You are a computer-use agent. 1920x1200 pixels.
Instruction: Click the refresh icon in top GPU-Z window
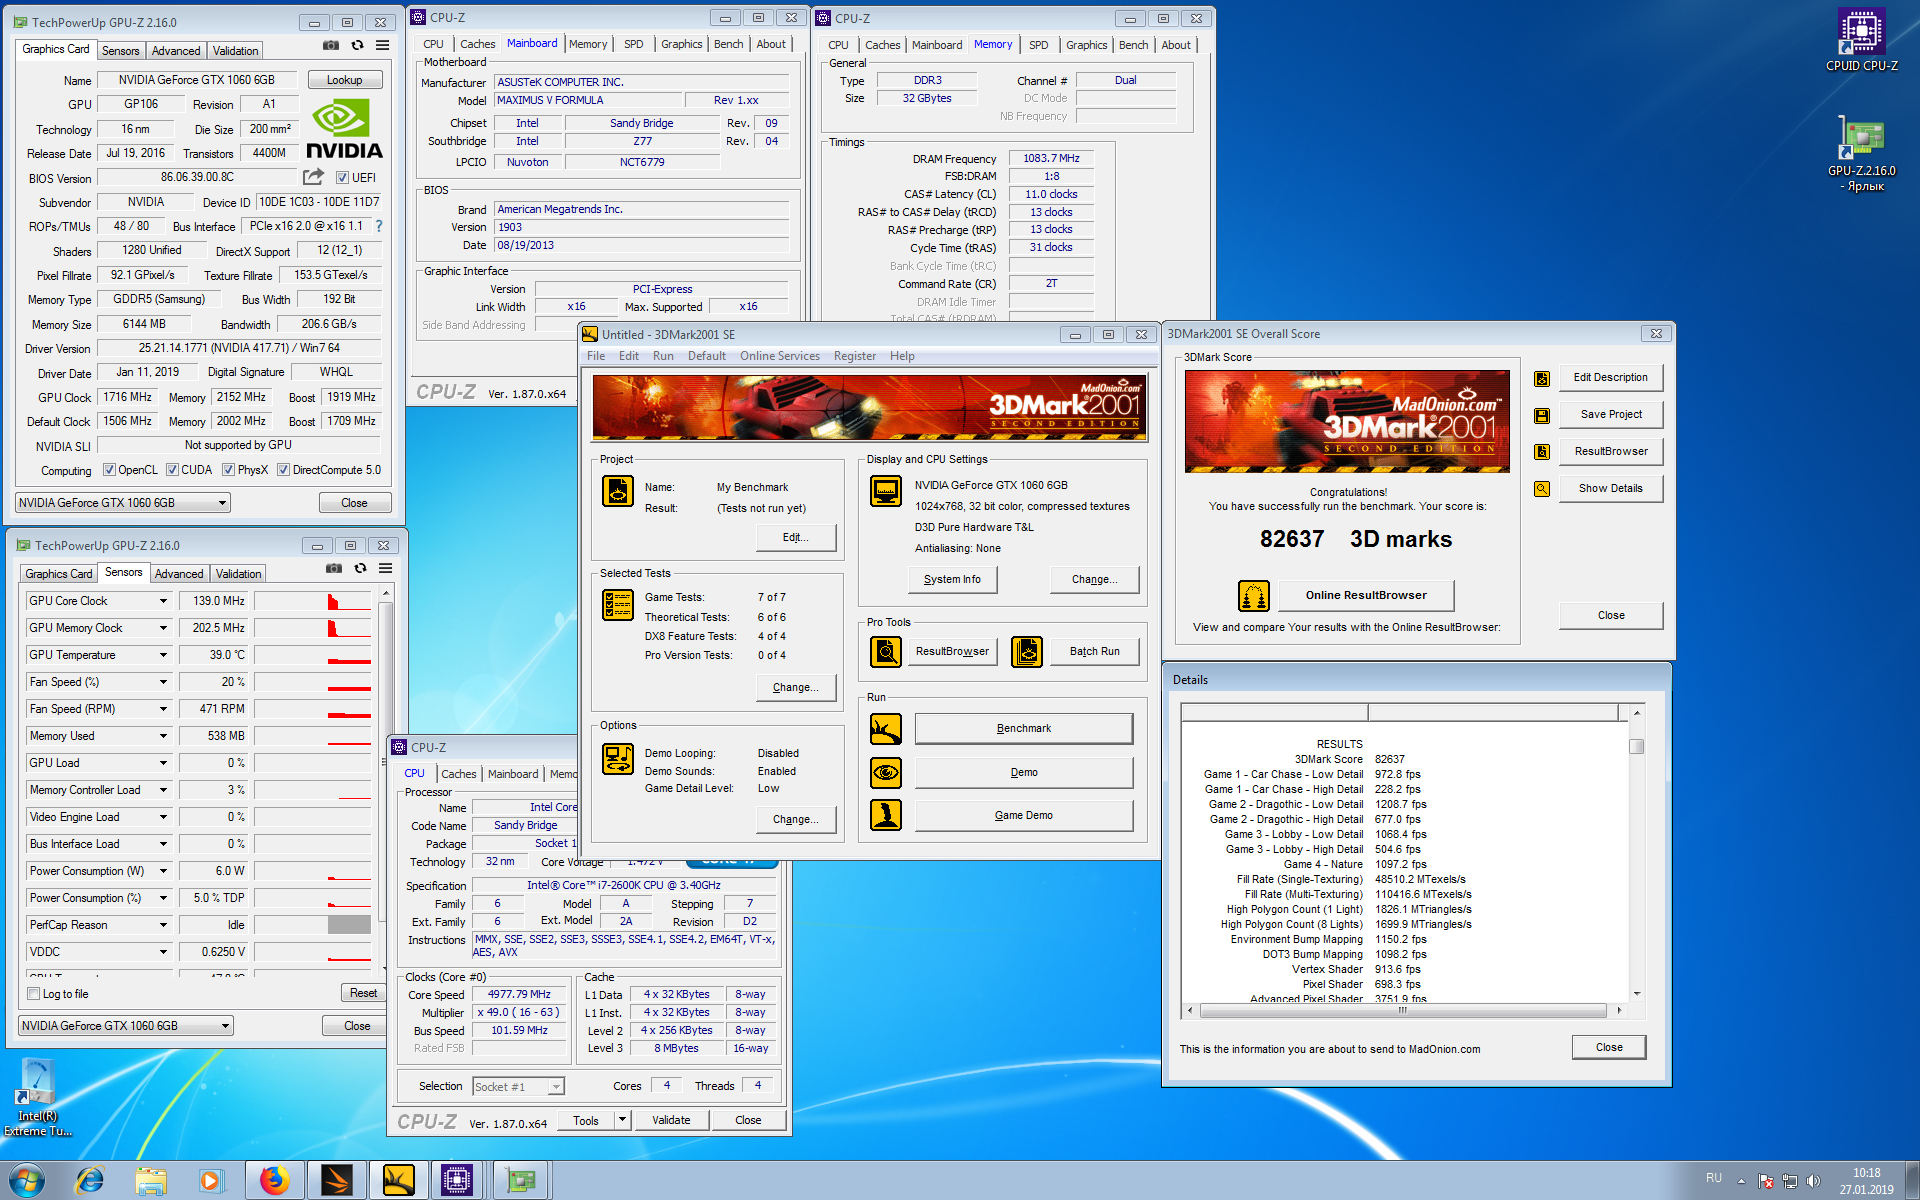coord(357,46)
